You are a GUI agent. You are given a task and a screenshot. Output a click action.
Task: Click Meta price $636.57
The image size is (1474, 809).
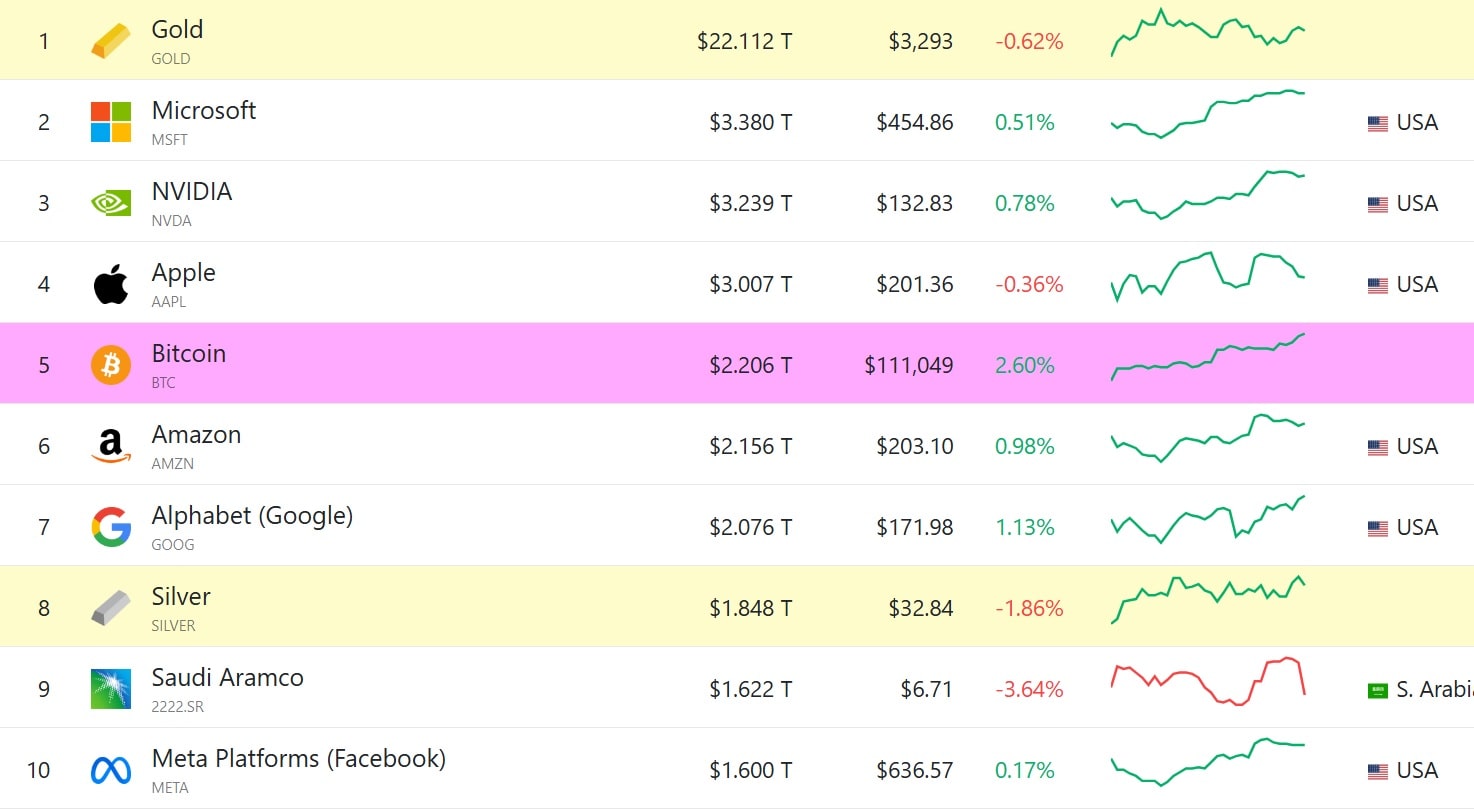(x=915, y=771)
